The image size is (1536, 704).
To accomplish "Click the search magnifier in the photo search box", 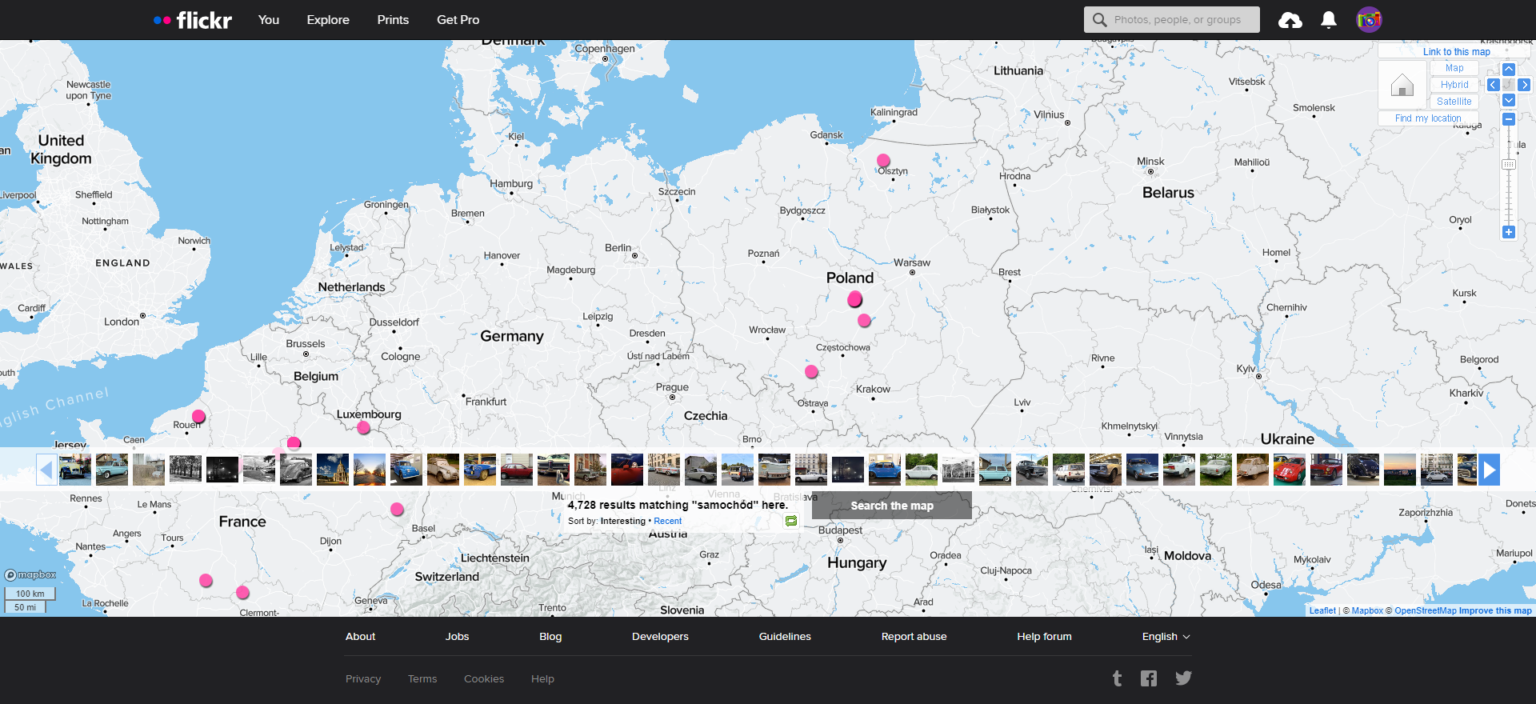I will (1099, 19).
